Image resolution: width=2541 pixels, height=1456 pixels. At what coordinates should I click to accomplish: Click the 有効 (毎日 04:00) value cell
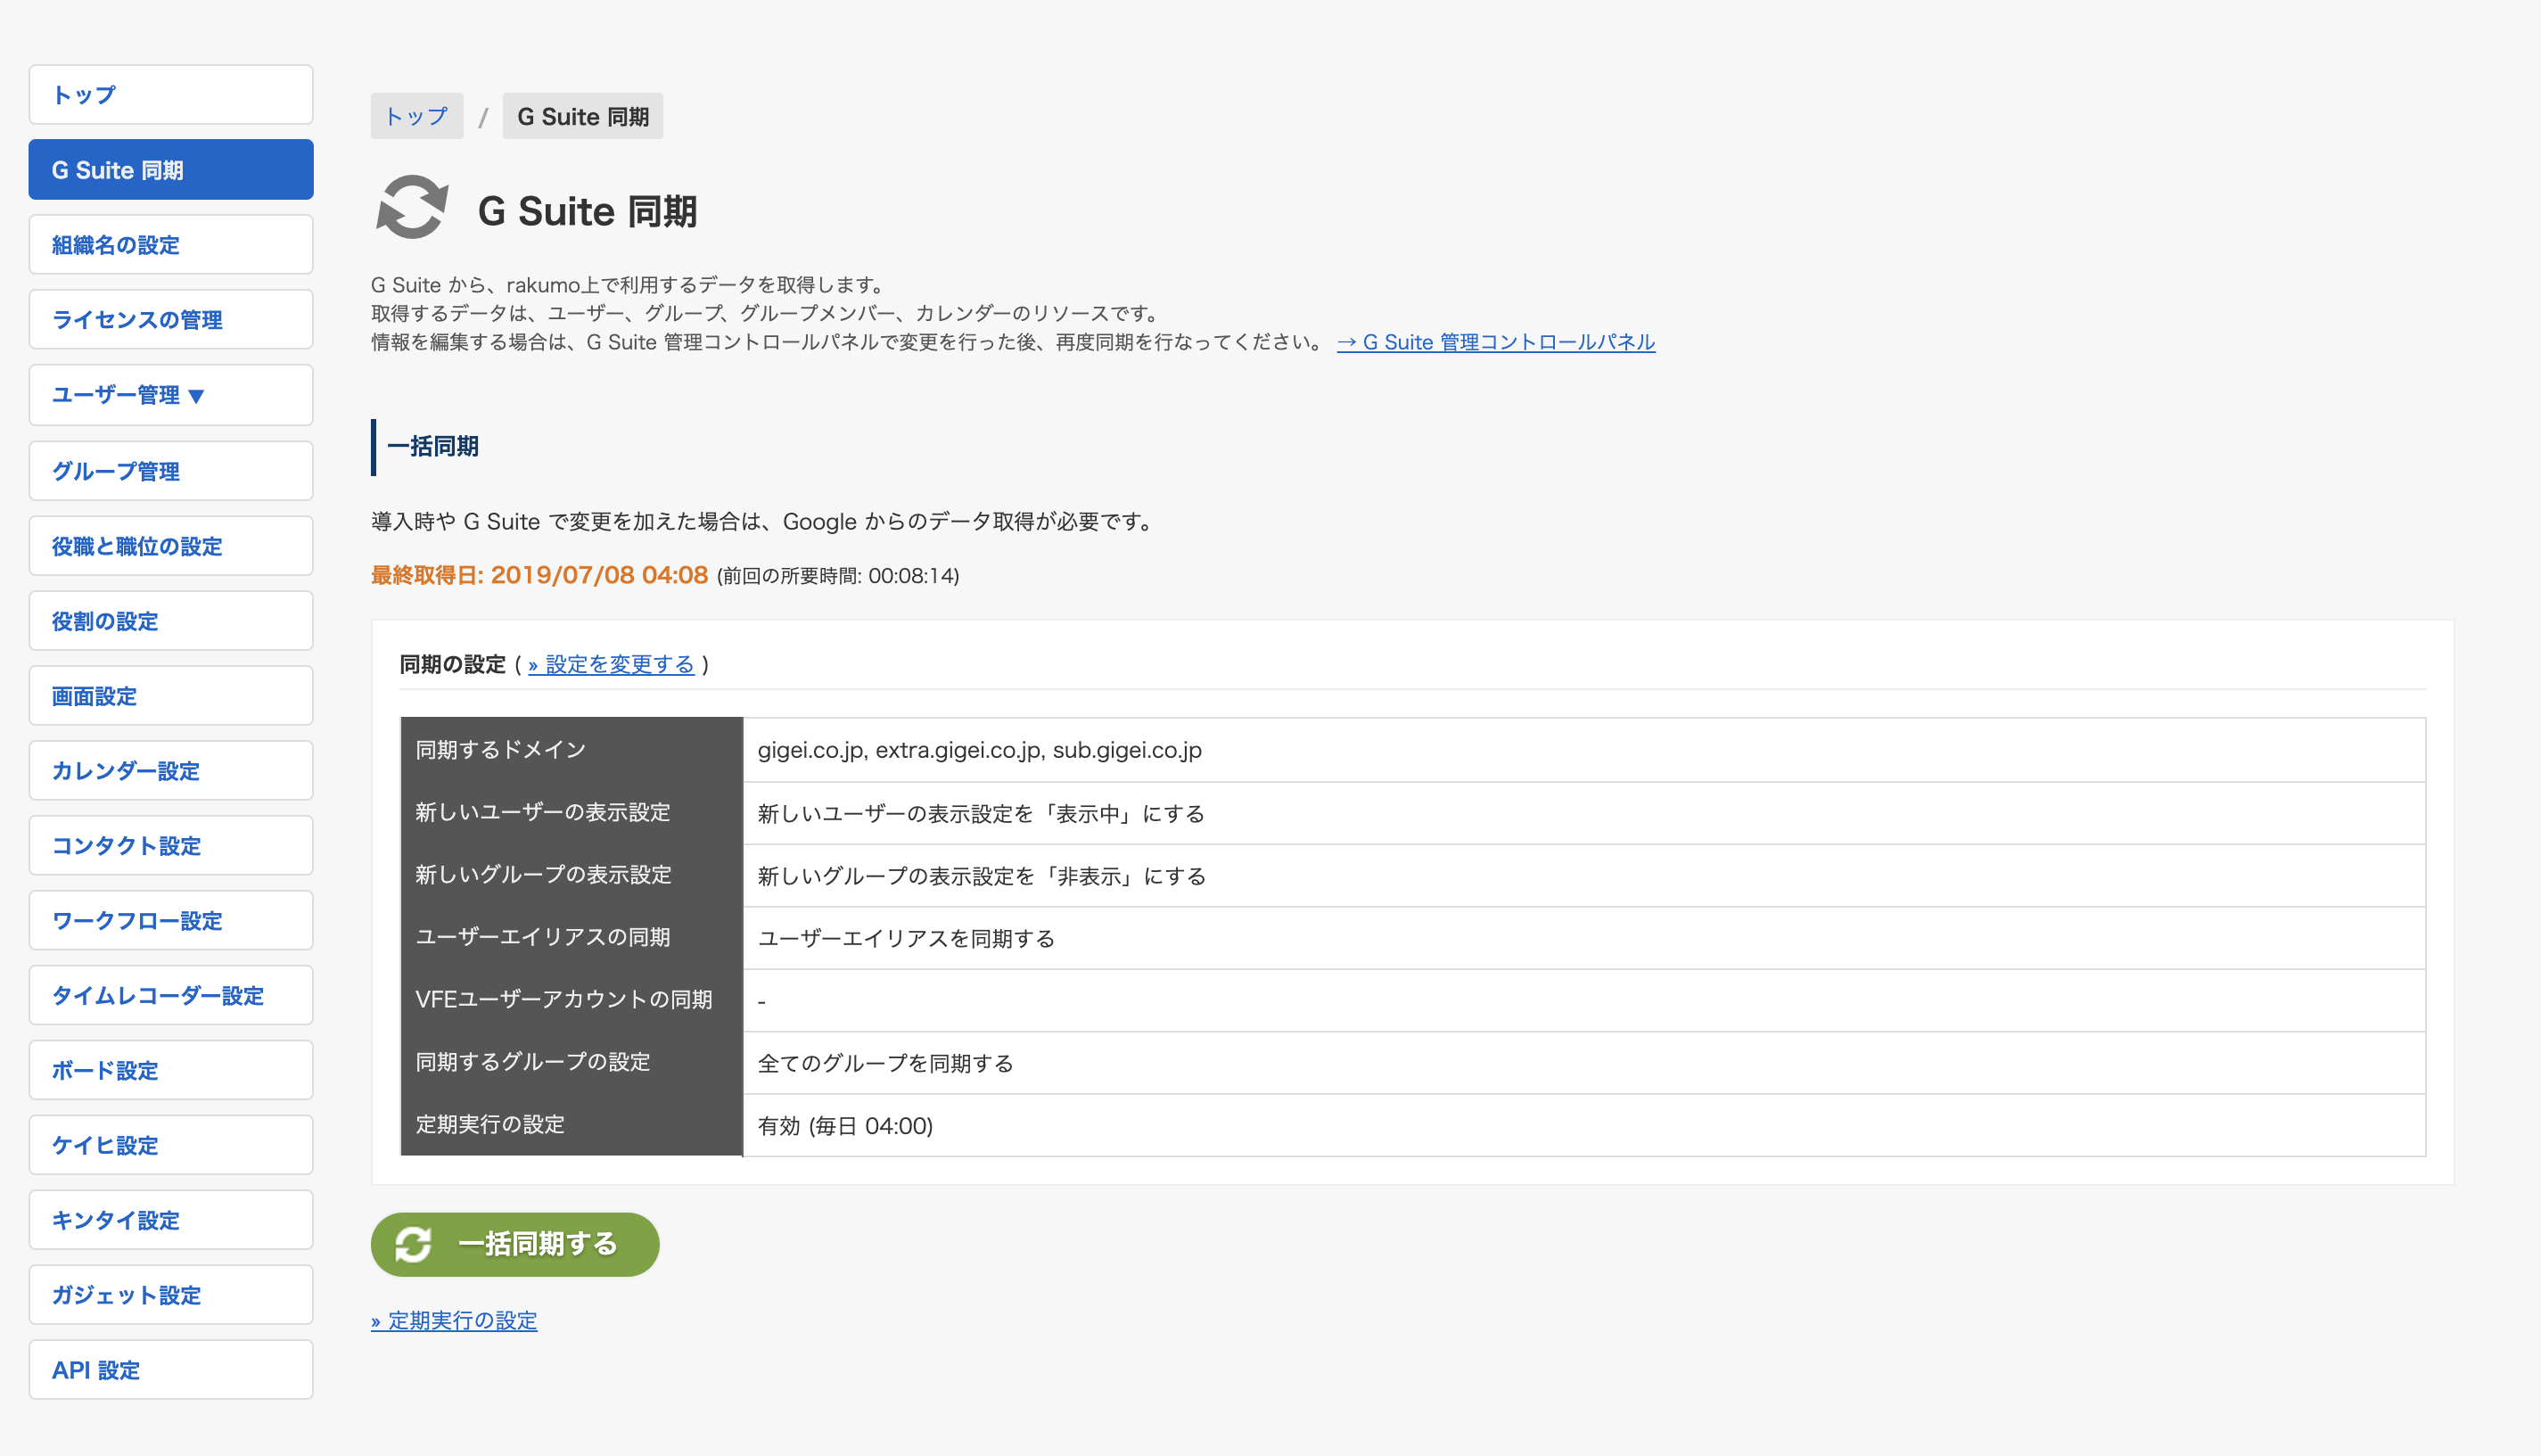[1584, 1126]
